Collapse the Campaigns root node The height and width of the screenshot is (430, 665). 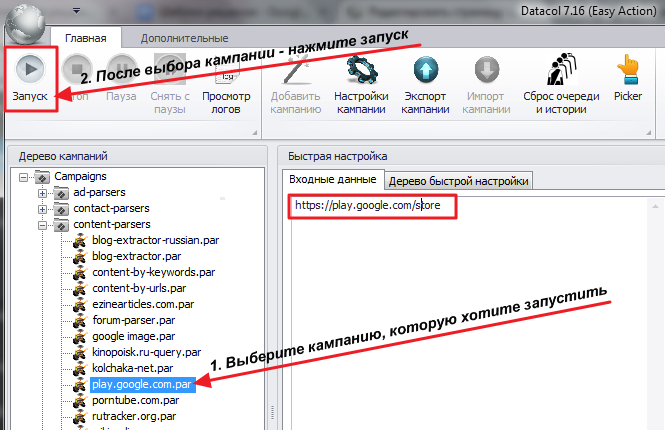click(x=24, y=177)
